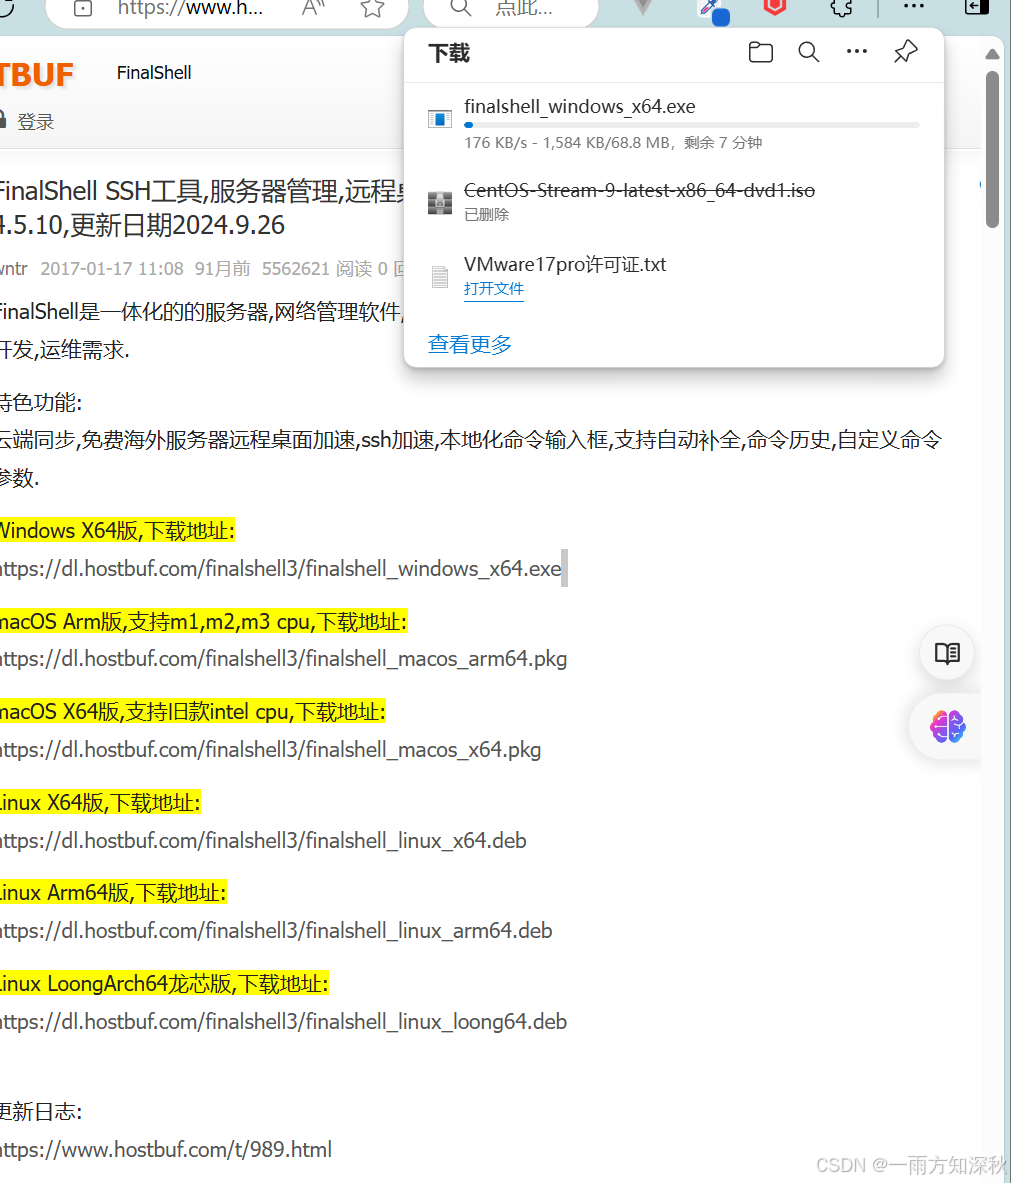This screenshot has width=1011, height=1183.
Task: Open more options in downloads panel
Action: (856, 51)
